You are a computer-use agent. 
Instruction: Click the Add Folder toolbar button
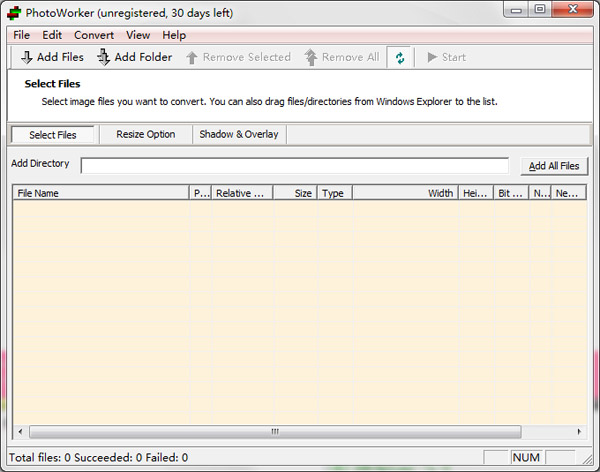tap(134, 57)
